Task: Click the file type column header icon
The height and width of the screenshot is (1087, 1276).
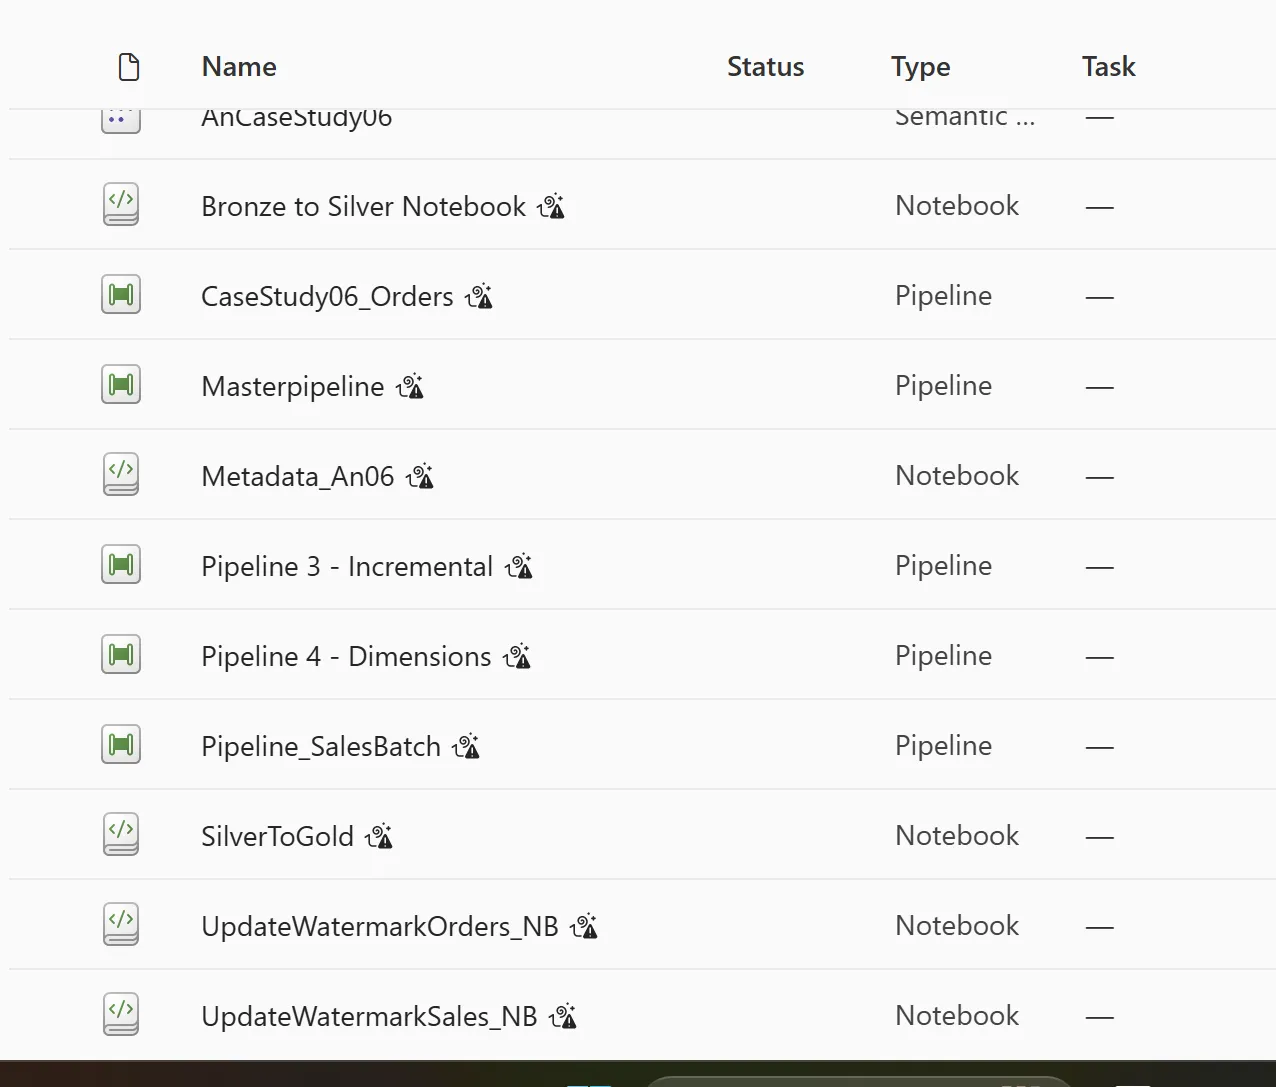Action: (x=129, y=67)
